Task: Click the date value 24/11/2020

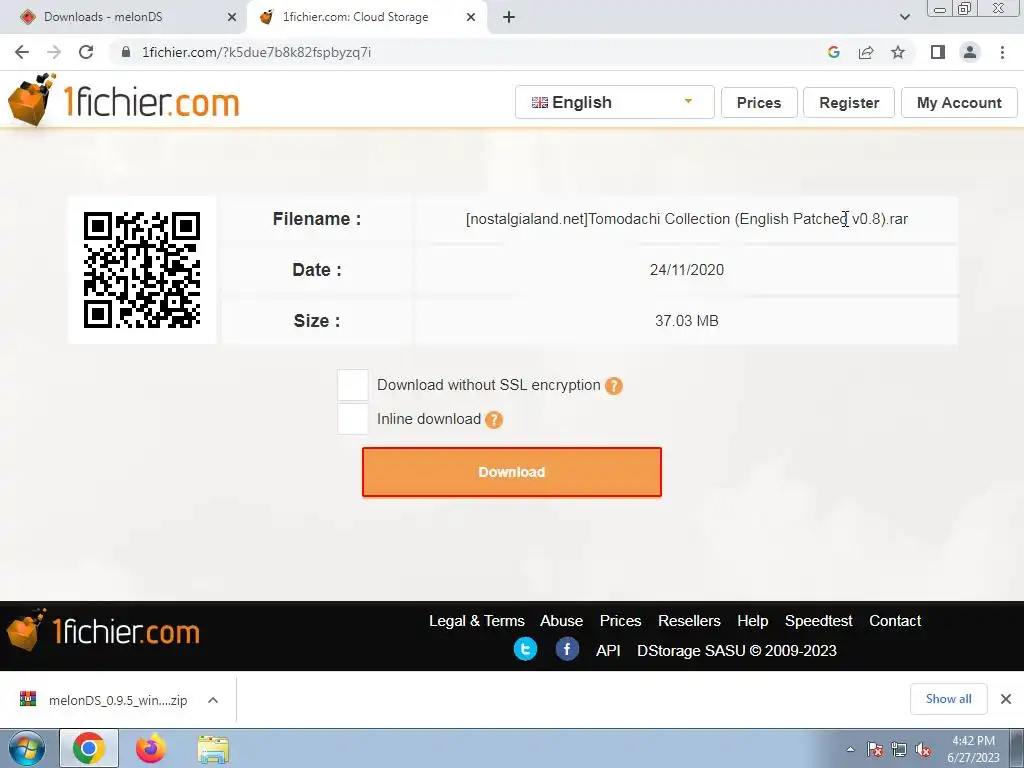Action: pyautogui.click(x=686, y=270)
